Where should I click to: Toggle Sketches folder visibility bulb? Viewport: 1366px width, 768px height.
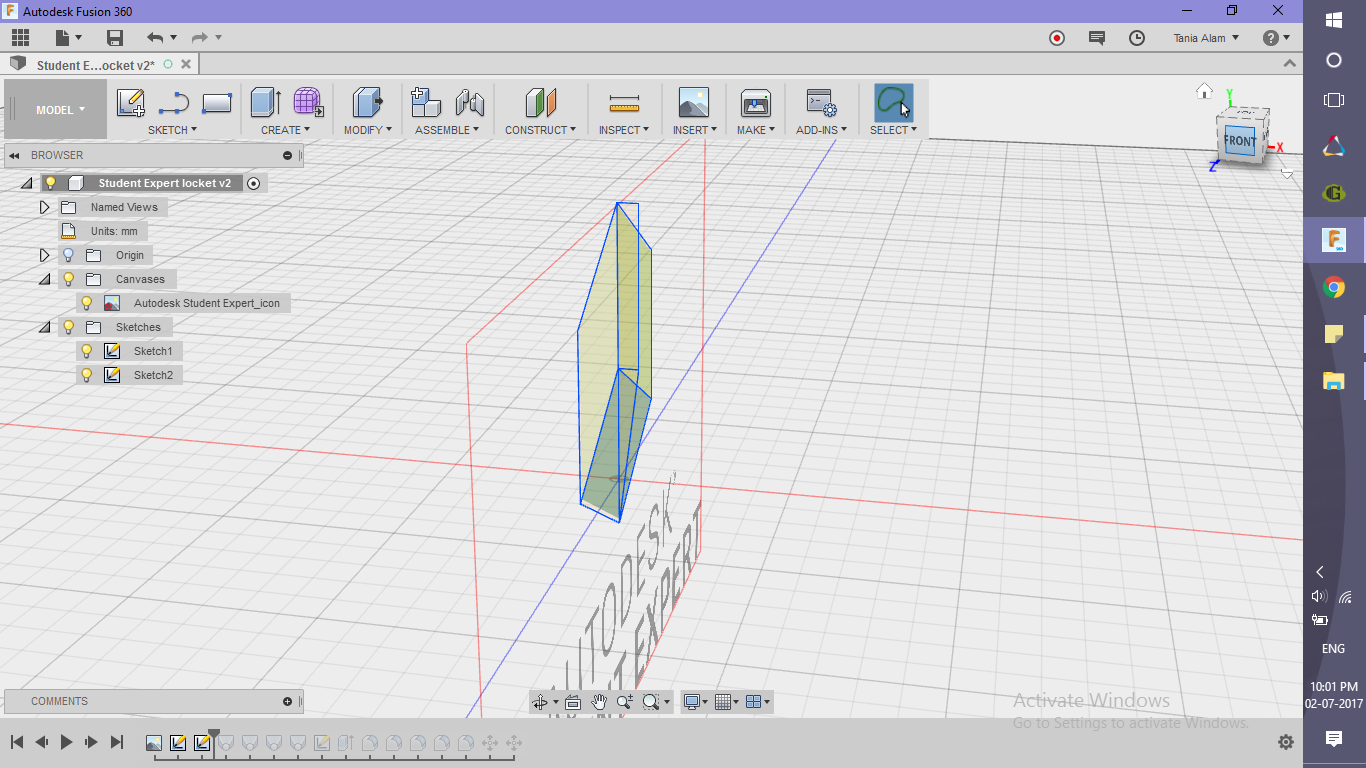click(68, 327)
